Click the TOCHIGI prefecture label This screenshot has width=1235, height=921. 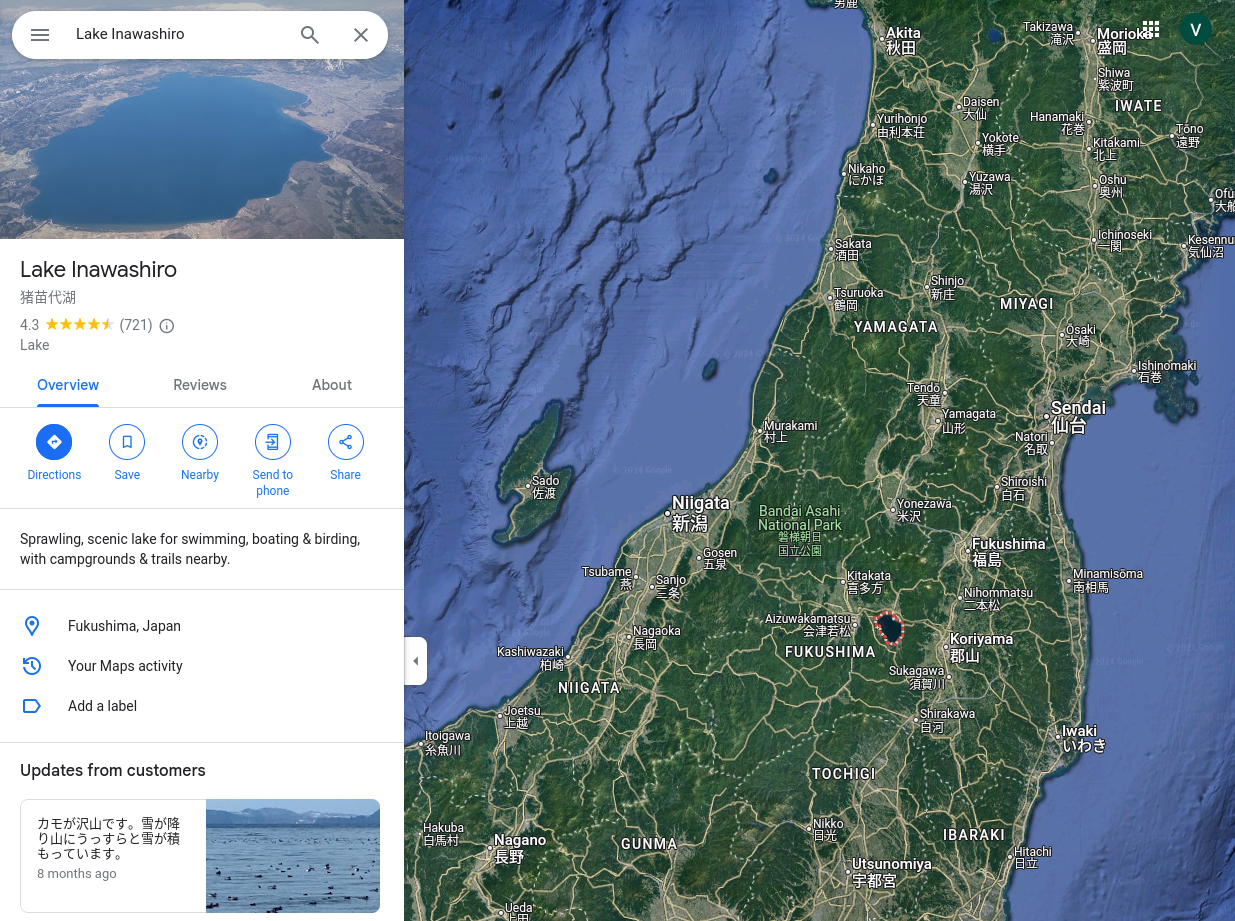tap(844, 774)
